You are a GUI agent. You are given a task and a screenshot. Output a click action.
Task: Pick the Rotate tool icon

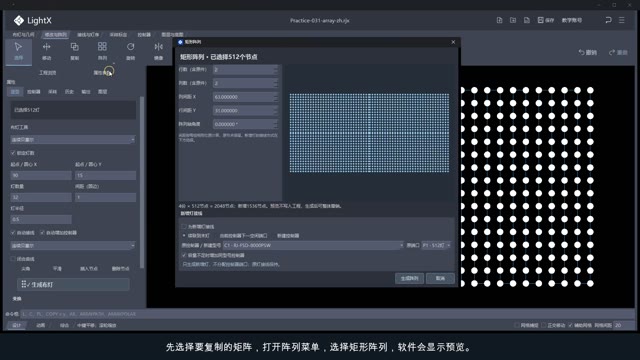pos(131,47)
